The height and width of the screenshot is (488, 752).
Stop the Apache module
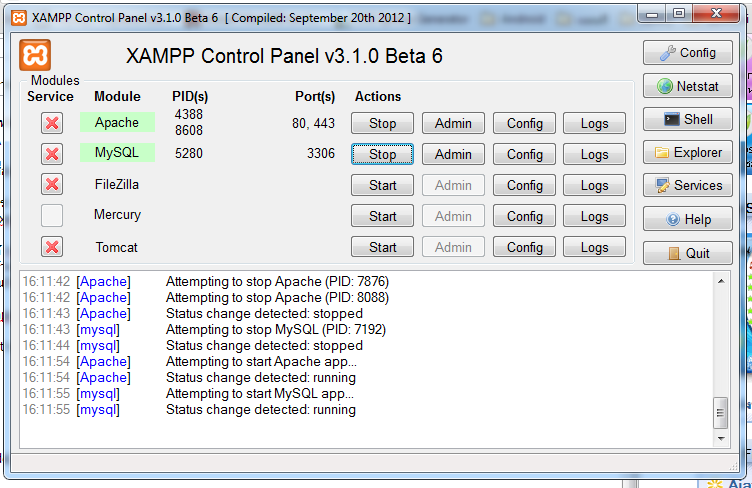(382, 123)
